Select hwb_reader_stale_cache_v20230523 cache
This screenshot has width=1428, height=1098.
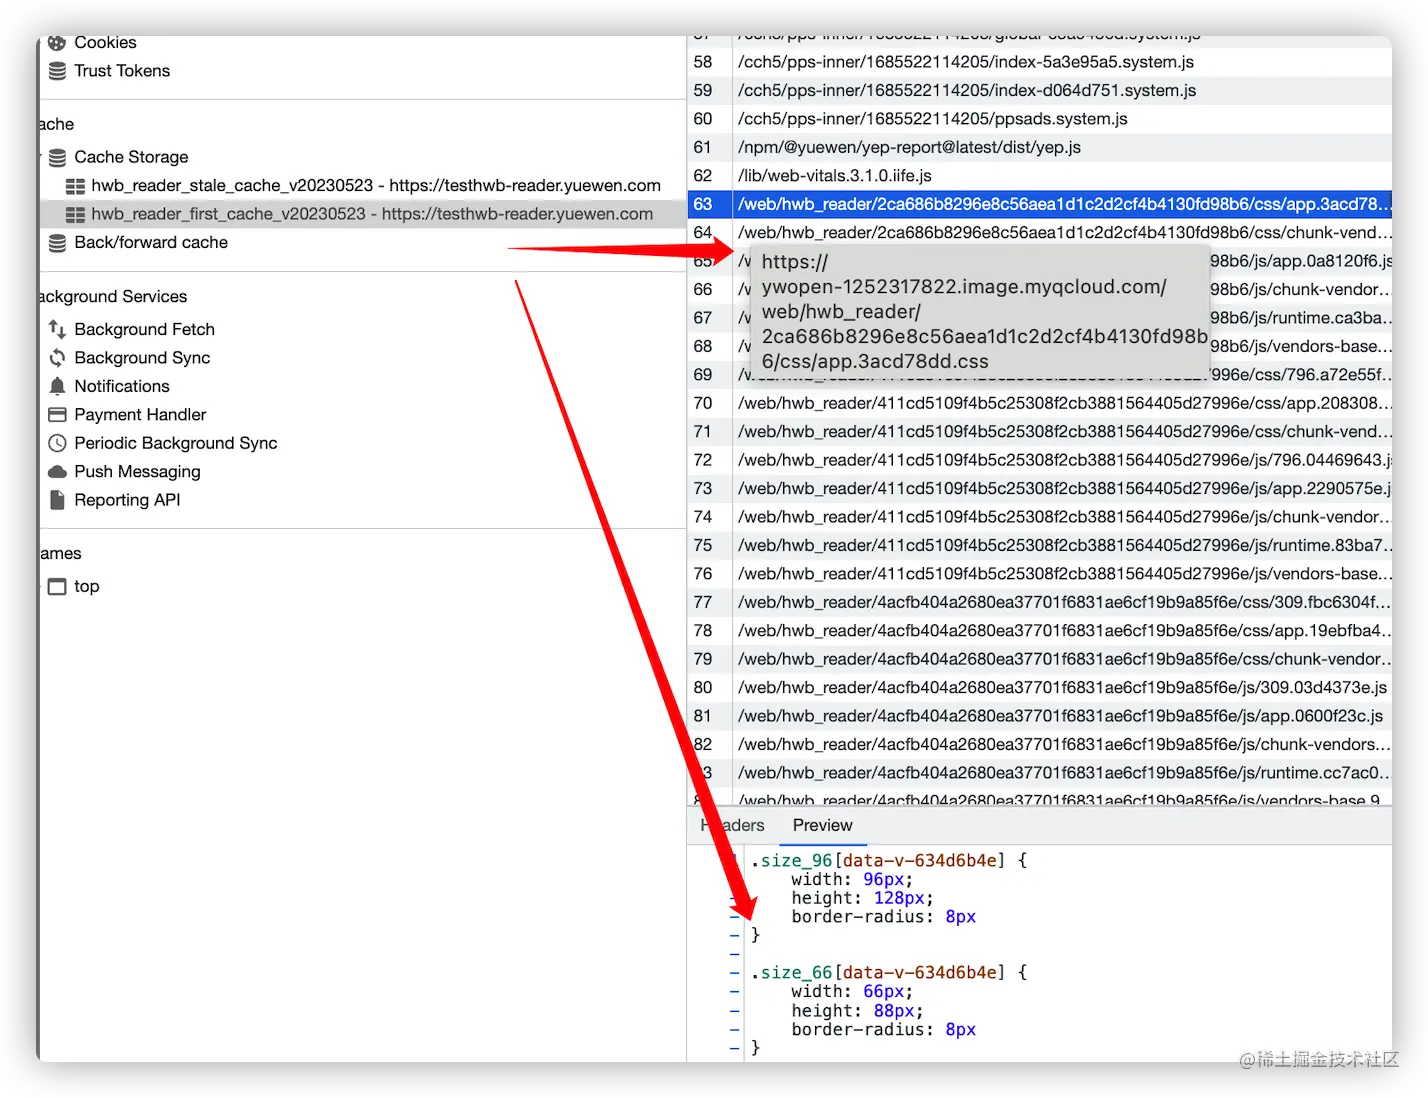(x=376, y=186)
